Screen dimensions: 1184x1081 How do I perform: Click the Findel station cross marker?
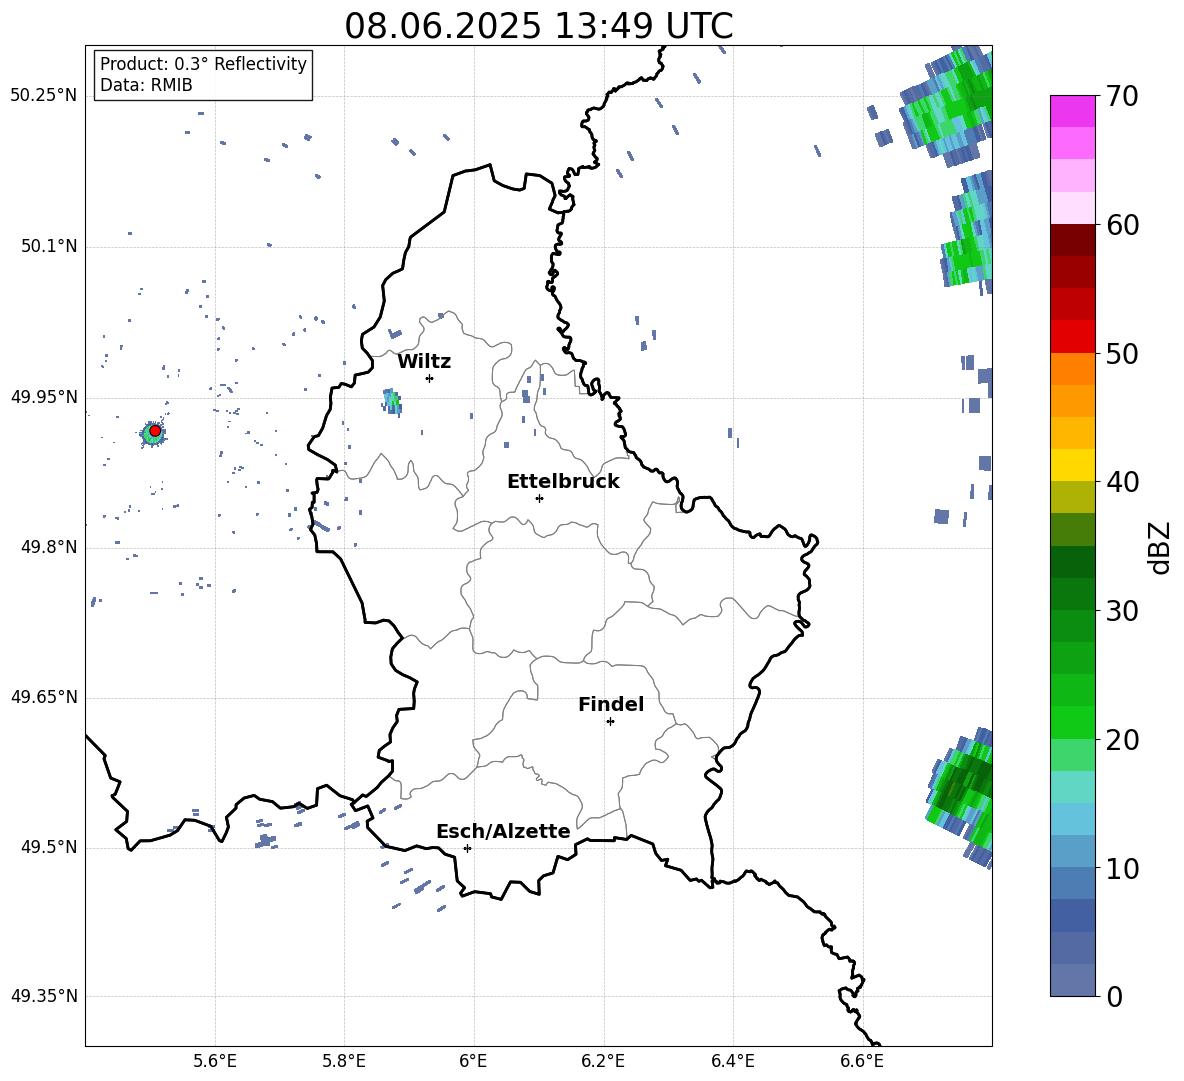pyautogui.click(x=610, y=722)
